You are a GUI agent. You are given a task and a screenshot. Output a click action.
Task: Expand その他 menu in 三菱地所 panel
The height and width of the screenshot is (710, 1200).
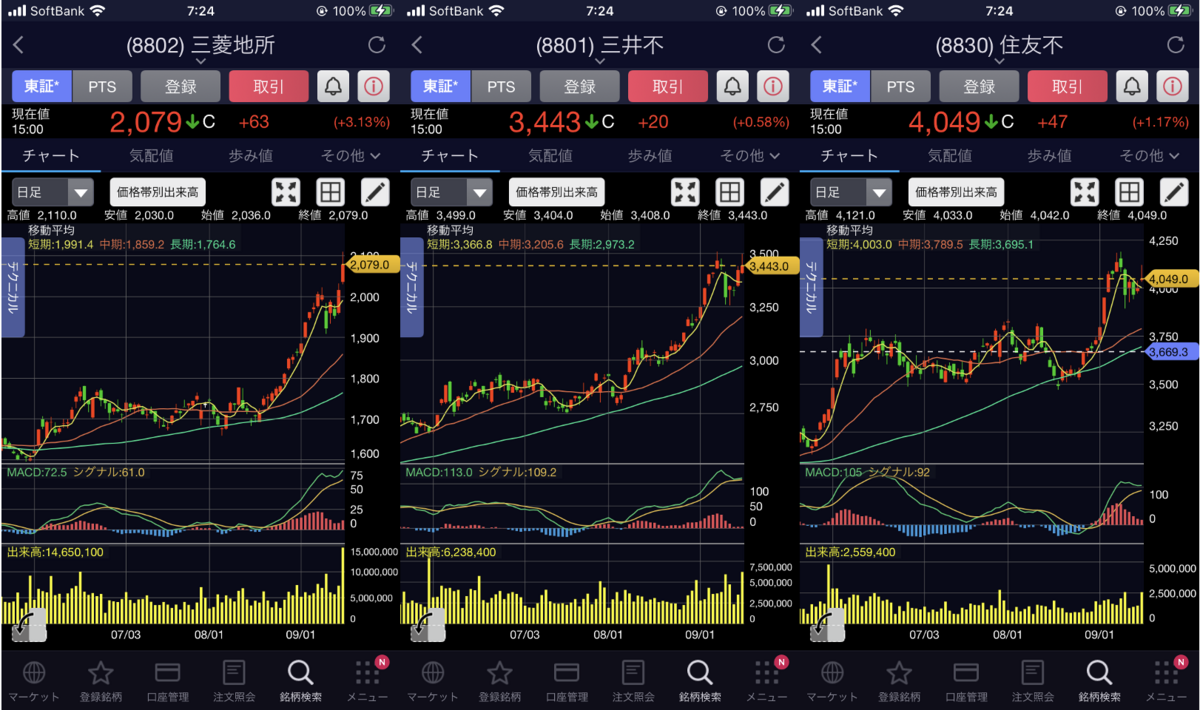point(350,156)
